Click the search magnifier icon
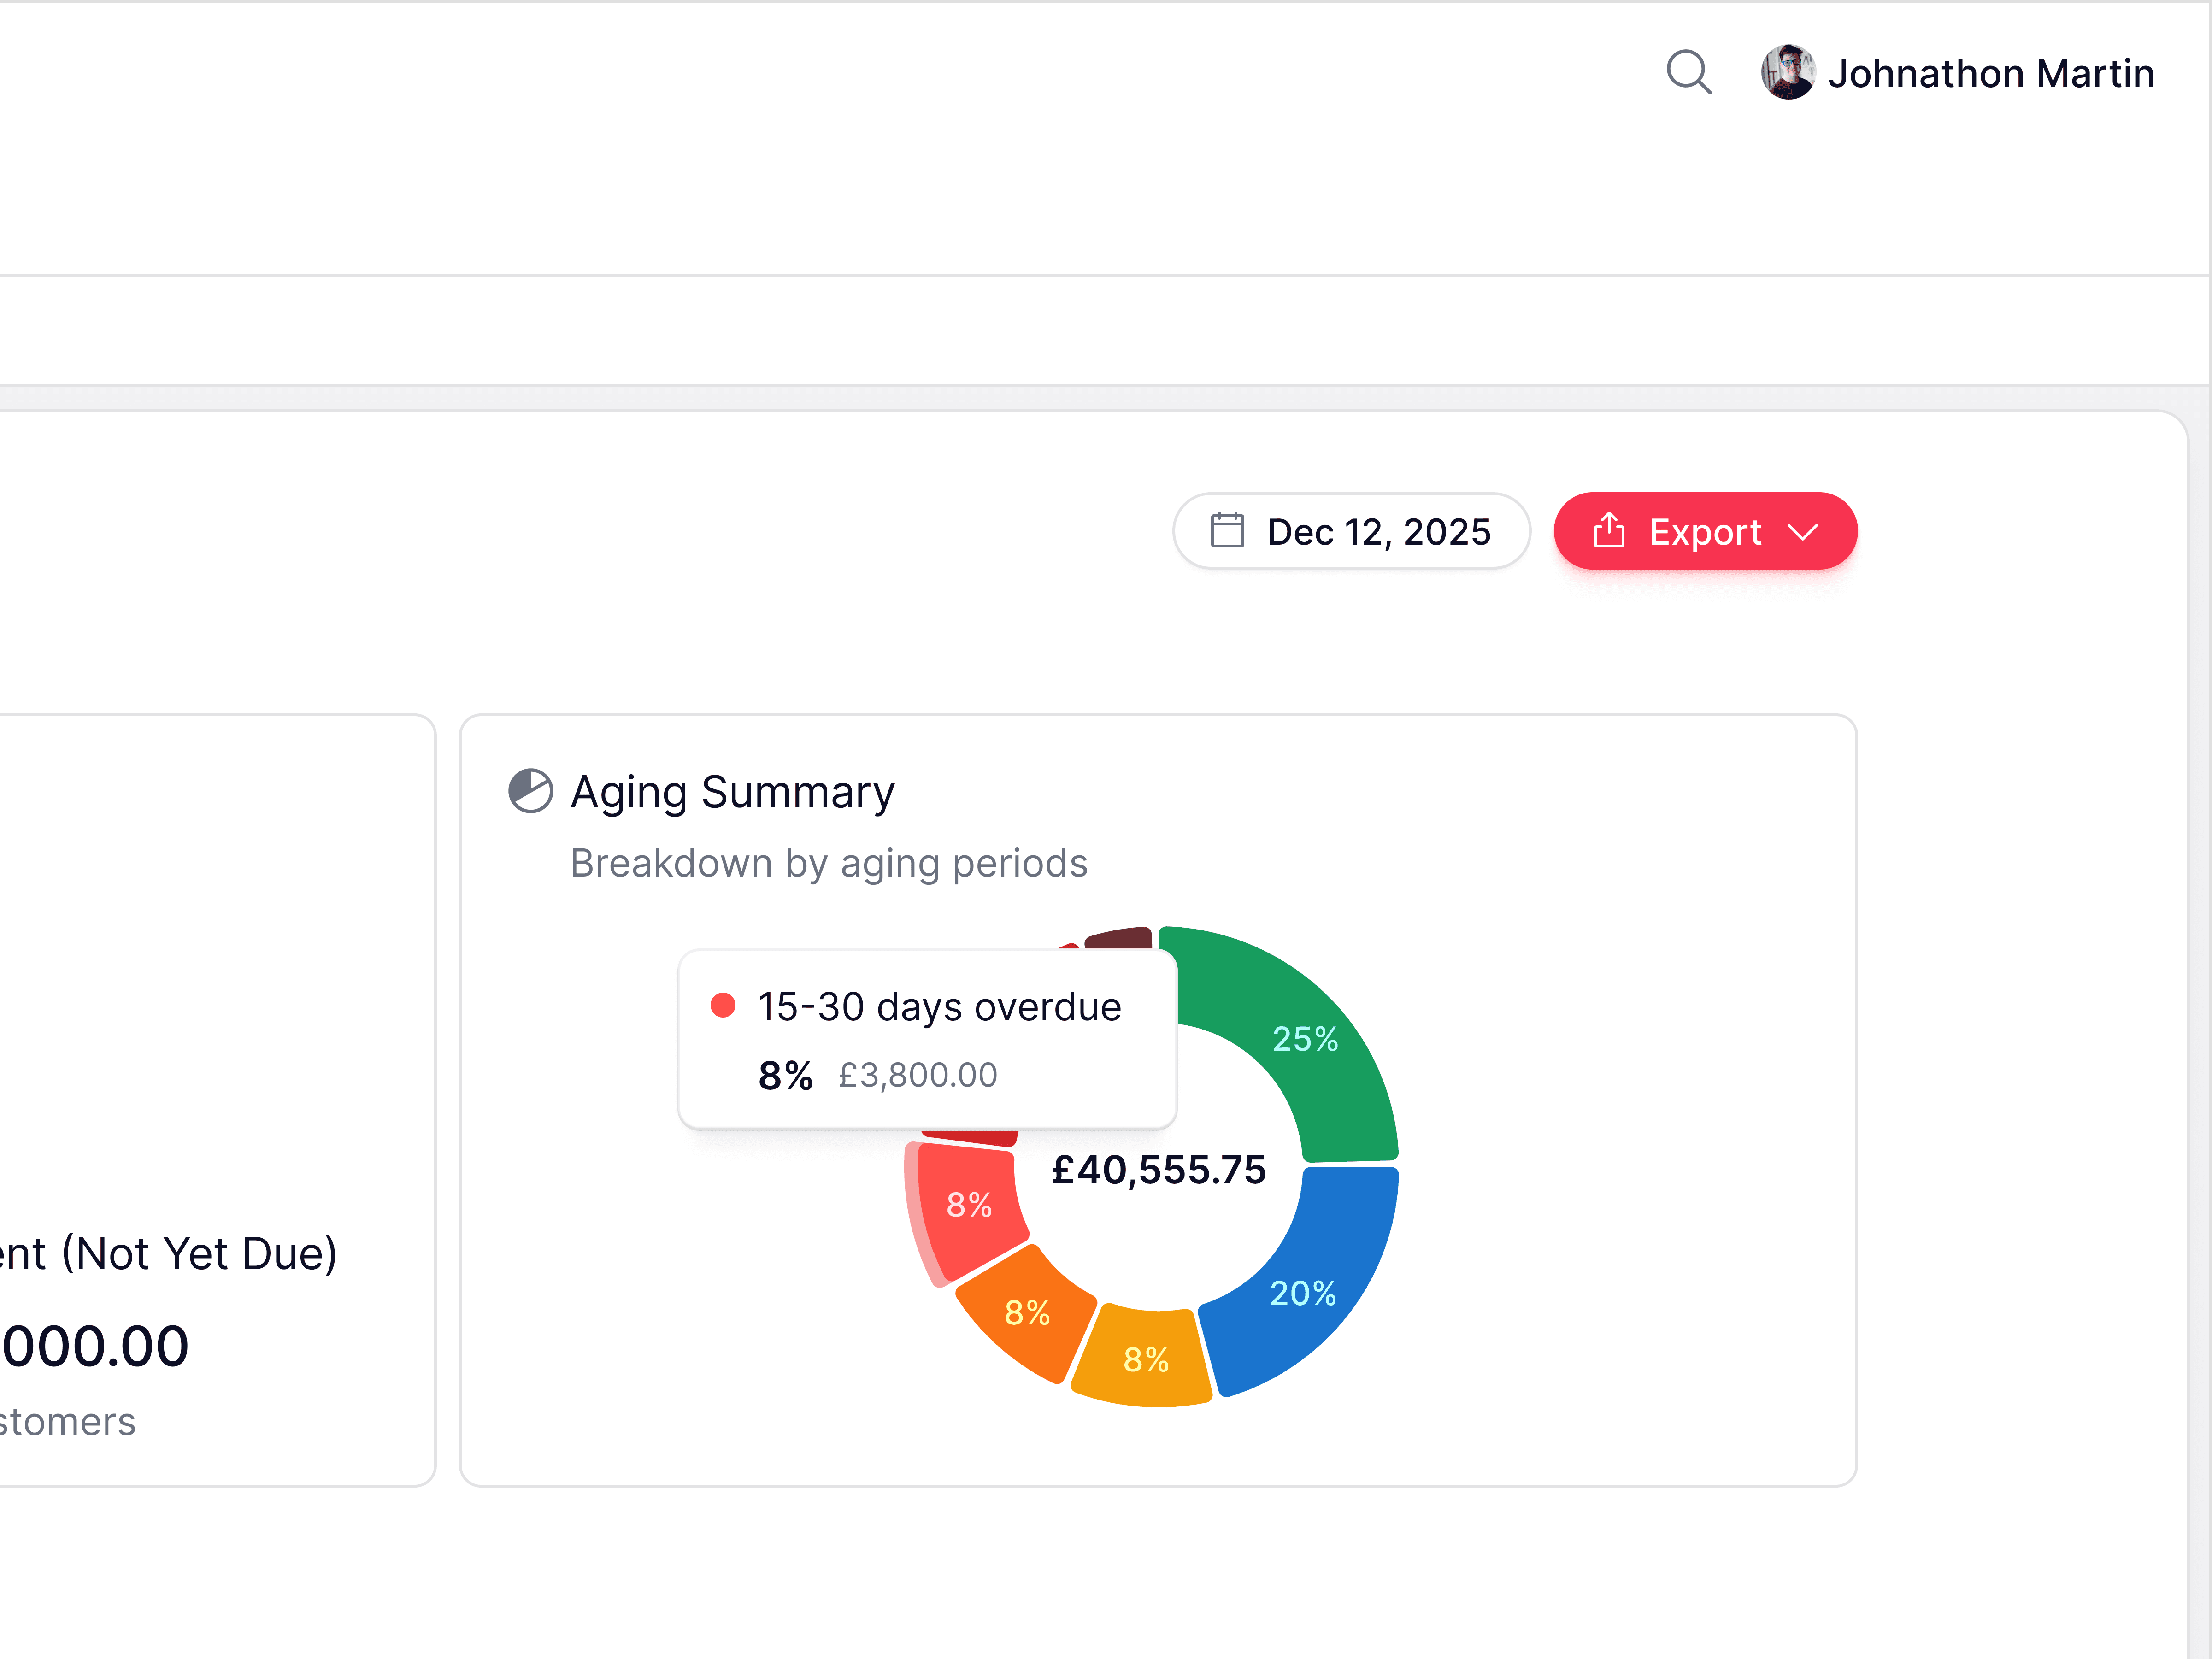 1688,72
